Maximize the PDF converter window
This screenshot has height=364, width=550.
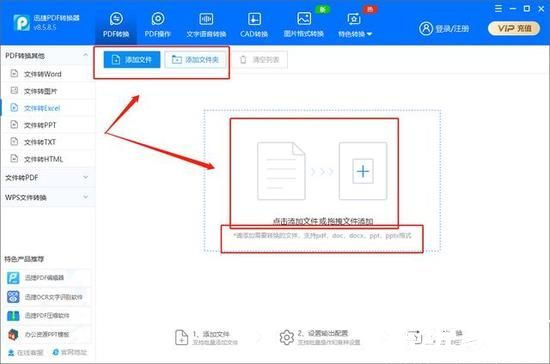tap(526, 8)
